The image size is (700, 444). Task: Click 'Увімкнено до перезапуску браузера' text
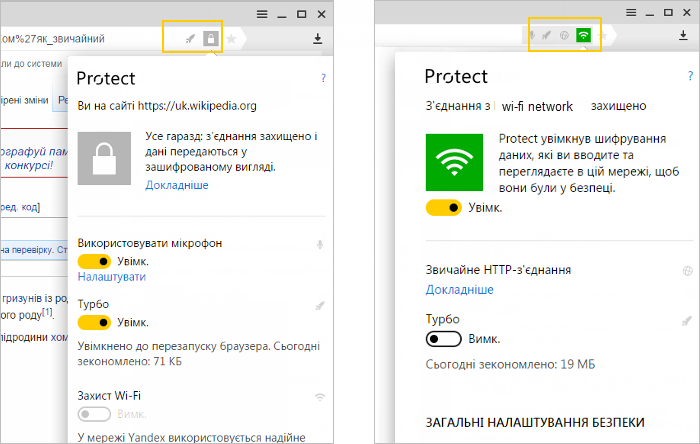173,346
